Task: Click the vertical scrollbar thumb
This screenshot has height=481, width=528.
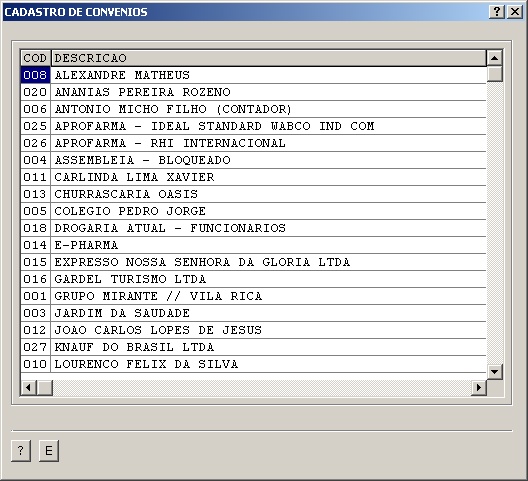Action: tap(494, 74)
